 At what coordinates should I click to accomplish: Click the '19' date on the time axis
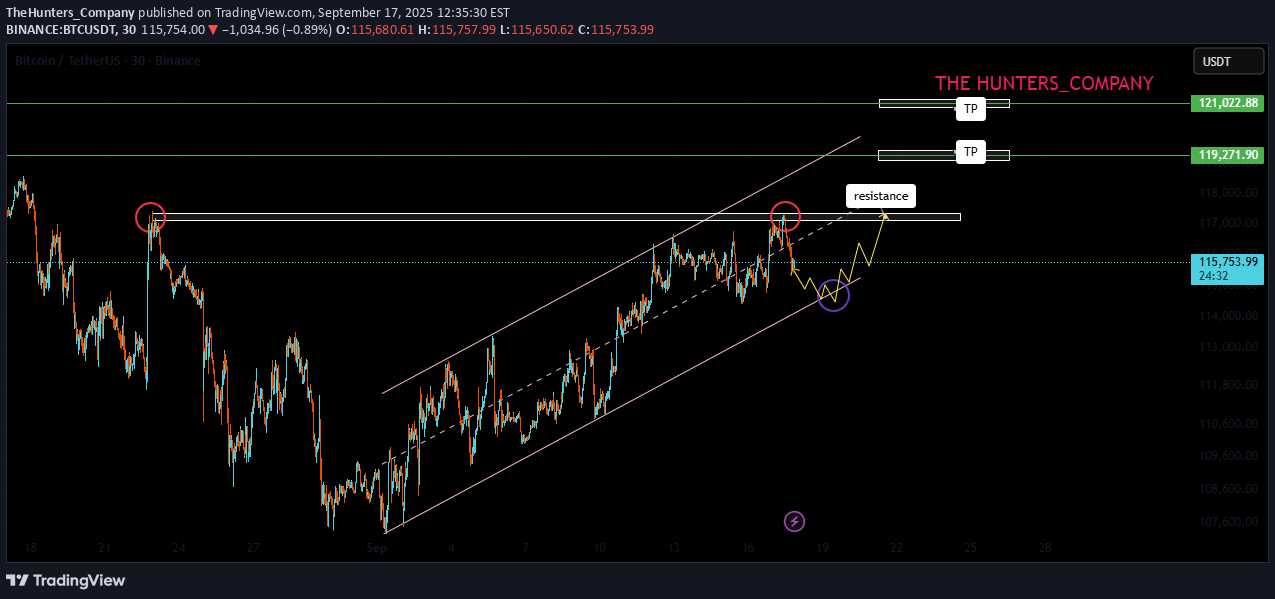(x=822, y=548)
